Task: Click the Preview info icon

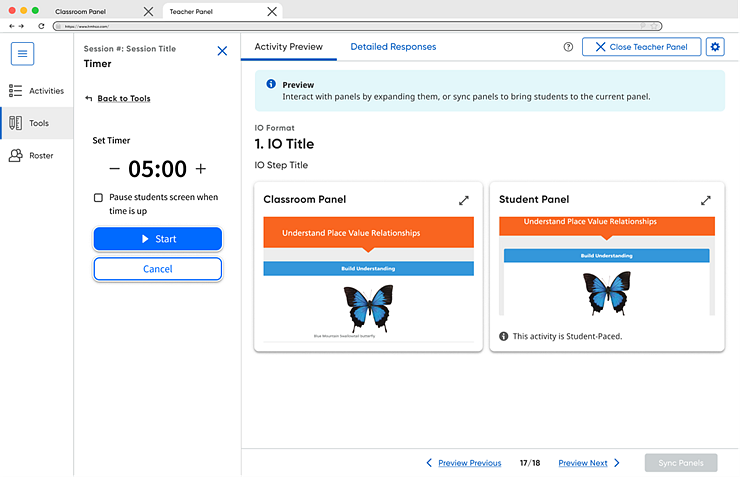Action: coord(271,84)
